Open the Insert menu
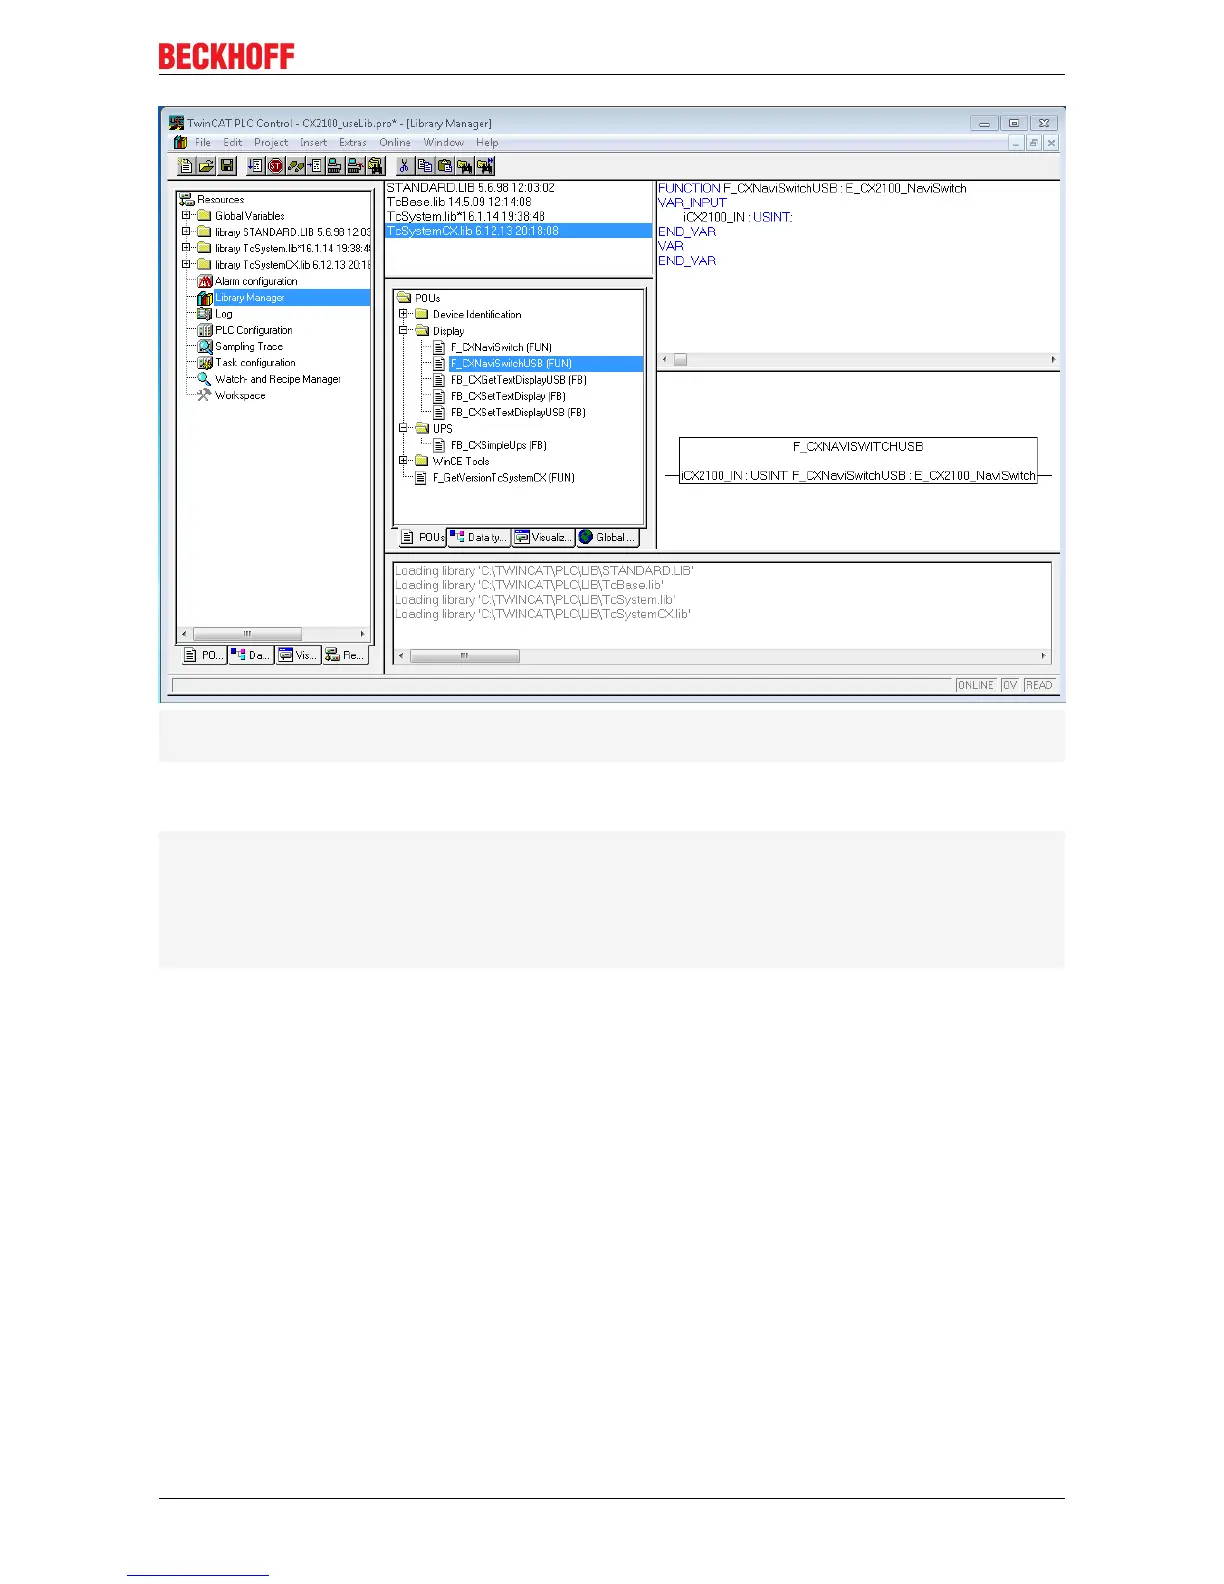Image resolution: width=1224 pixels, height=1584 pixels. click(314, 143)
